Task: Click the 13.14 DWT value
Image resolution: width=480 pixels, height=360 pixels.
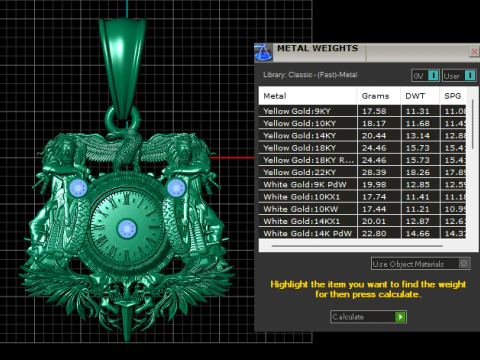Action: 417,136
